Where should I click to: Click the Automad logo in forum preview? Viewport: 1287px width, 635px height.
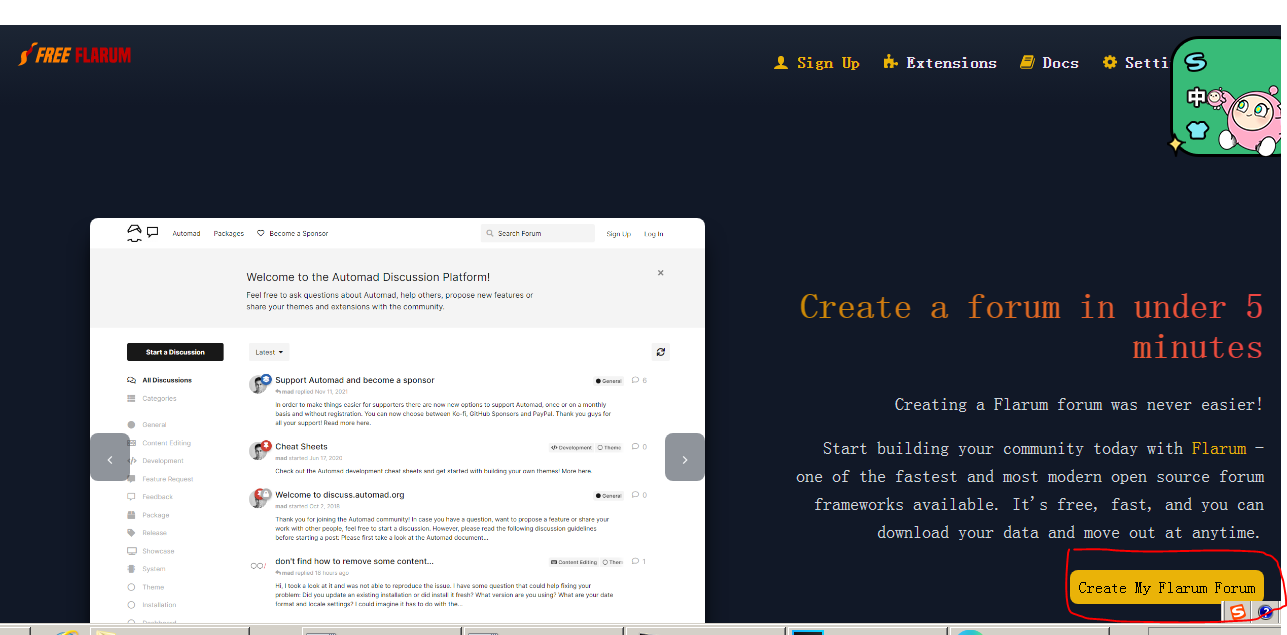135,233
